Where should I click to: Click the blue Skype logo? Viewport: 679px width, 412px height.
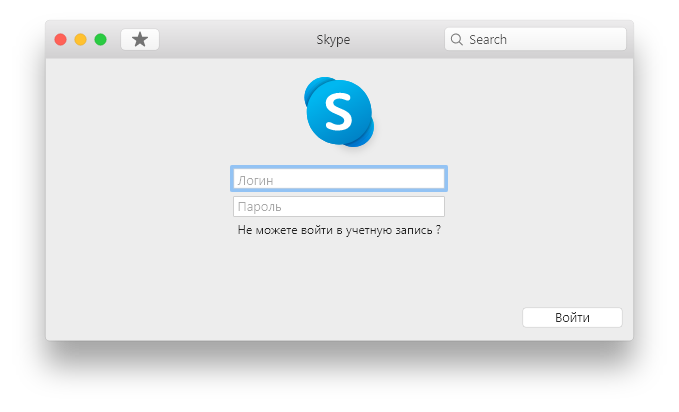coord(339,111)
